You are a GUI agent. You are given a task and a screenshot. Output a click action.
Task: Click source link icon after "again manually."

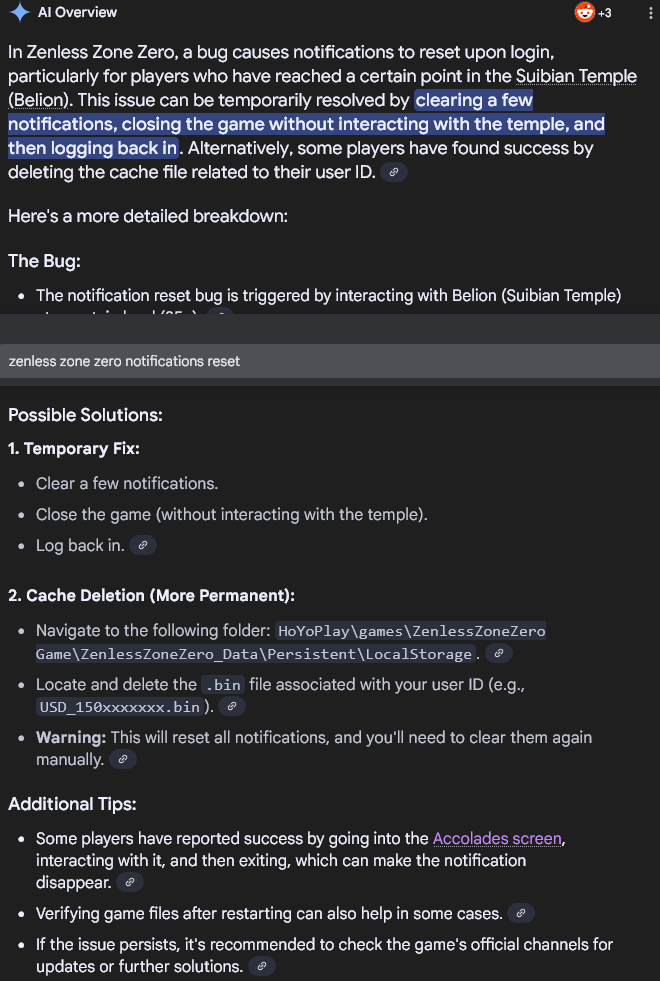click(122, 760)
